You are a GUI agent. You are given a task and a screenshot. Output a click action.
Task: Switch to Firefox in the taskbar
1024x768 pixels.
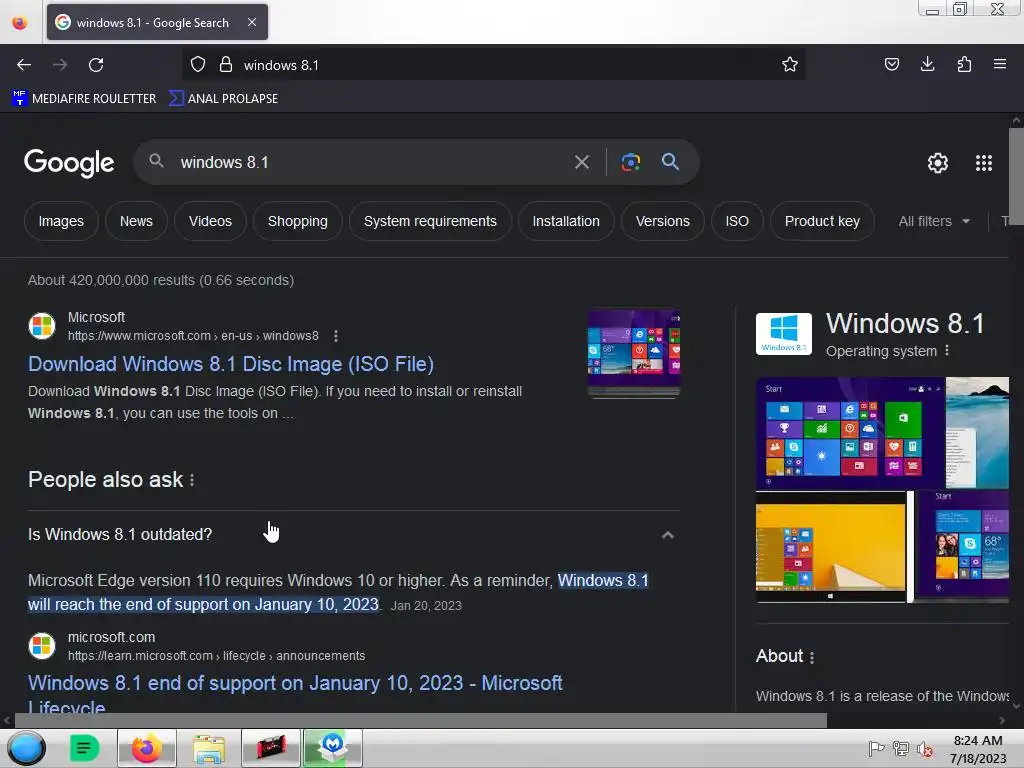pos(146,748)
